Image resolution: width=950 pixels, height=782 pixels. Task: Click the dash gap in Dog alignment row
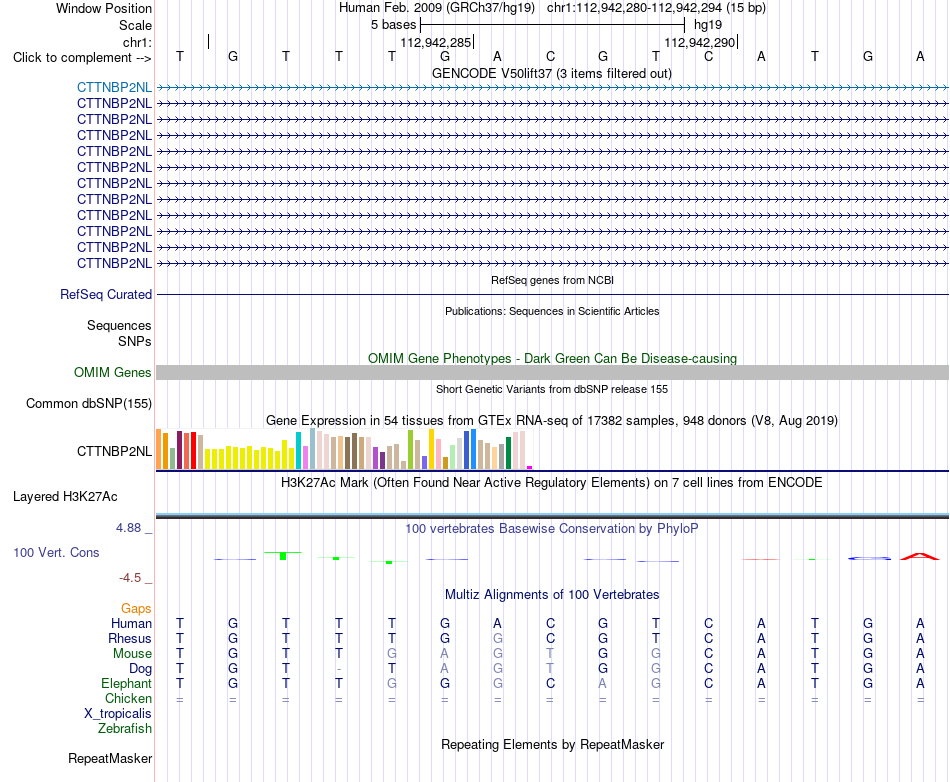[339, 669]
